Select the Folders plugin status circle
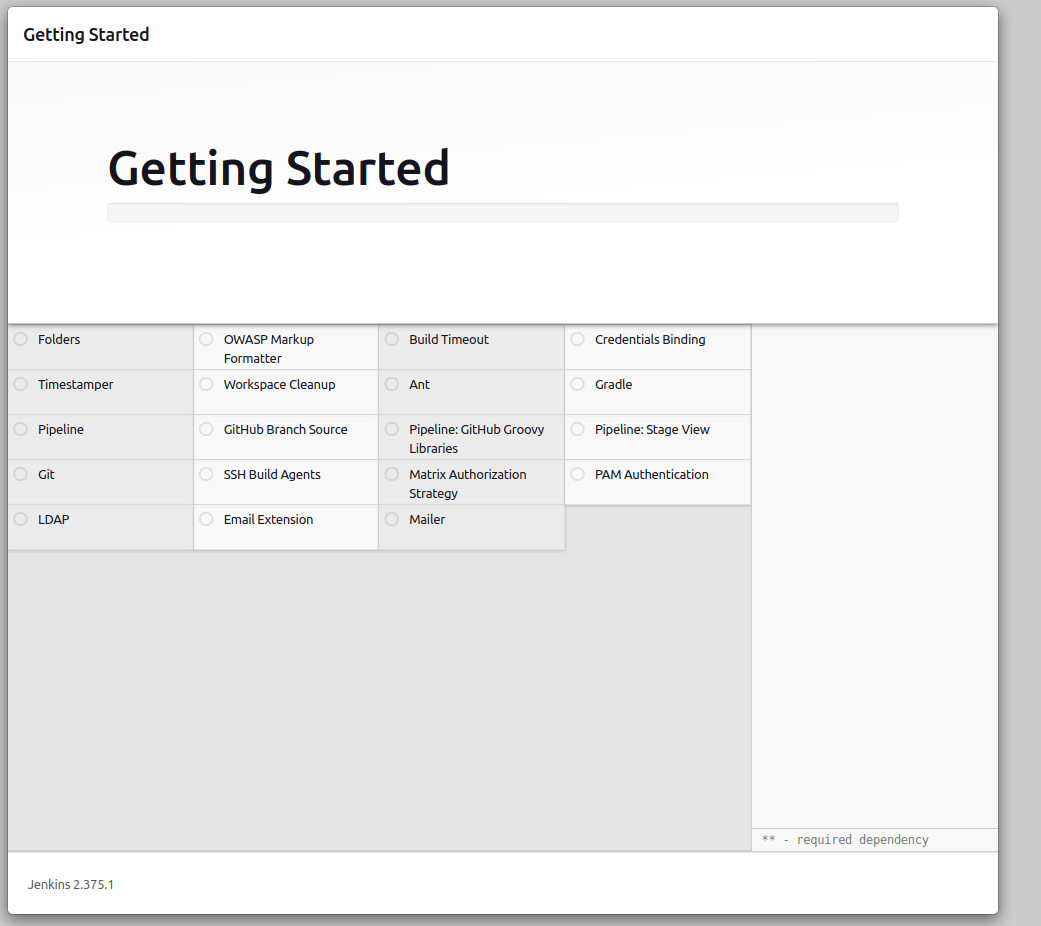This screenshot has width=1041, height=926. coord(21,339)
